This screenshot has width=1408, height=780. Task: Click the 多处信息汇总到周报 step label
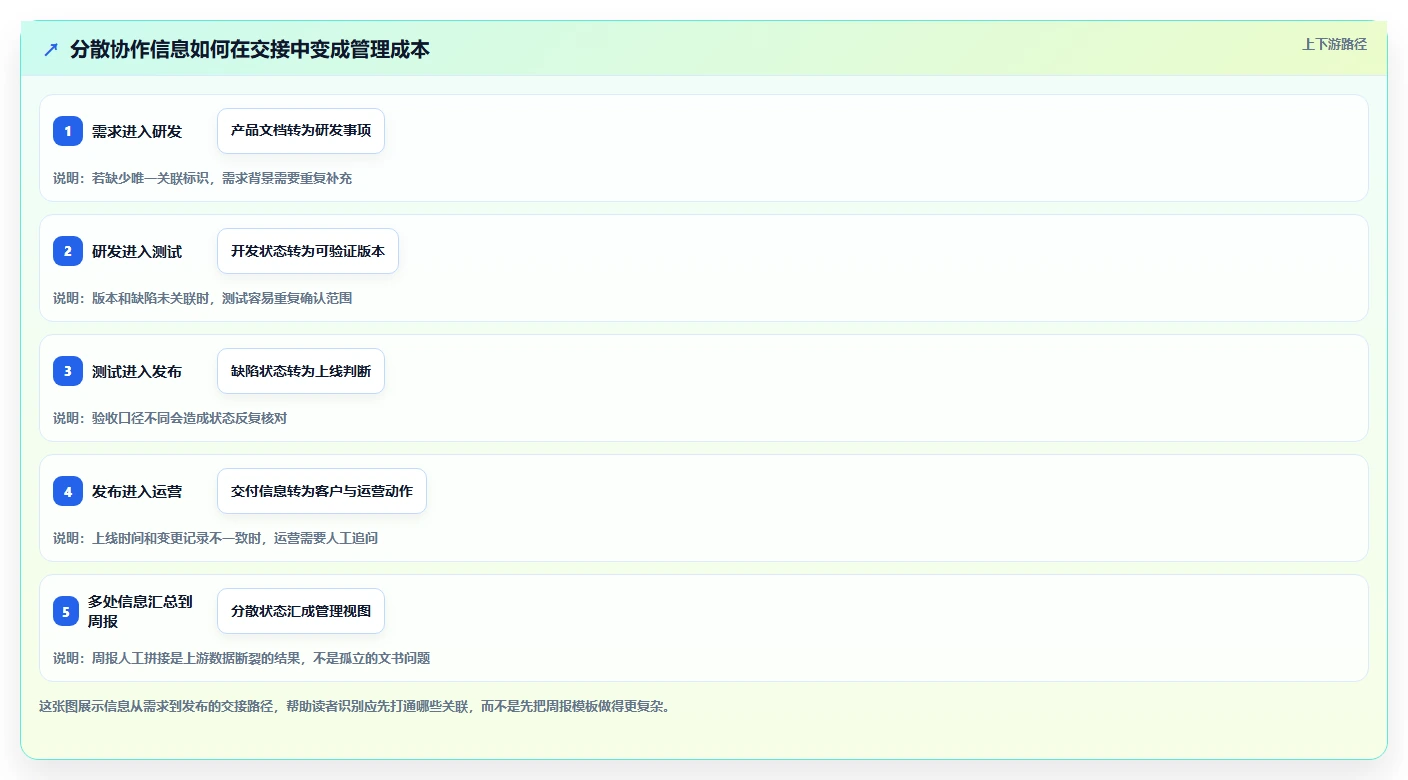click(140, 611)
